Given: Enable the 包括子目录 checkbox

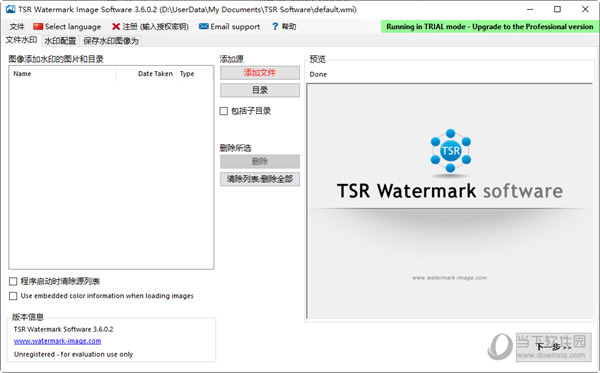Looking at the screenshot, I should point(224,111).
